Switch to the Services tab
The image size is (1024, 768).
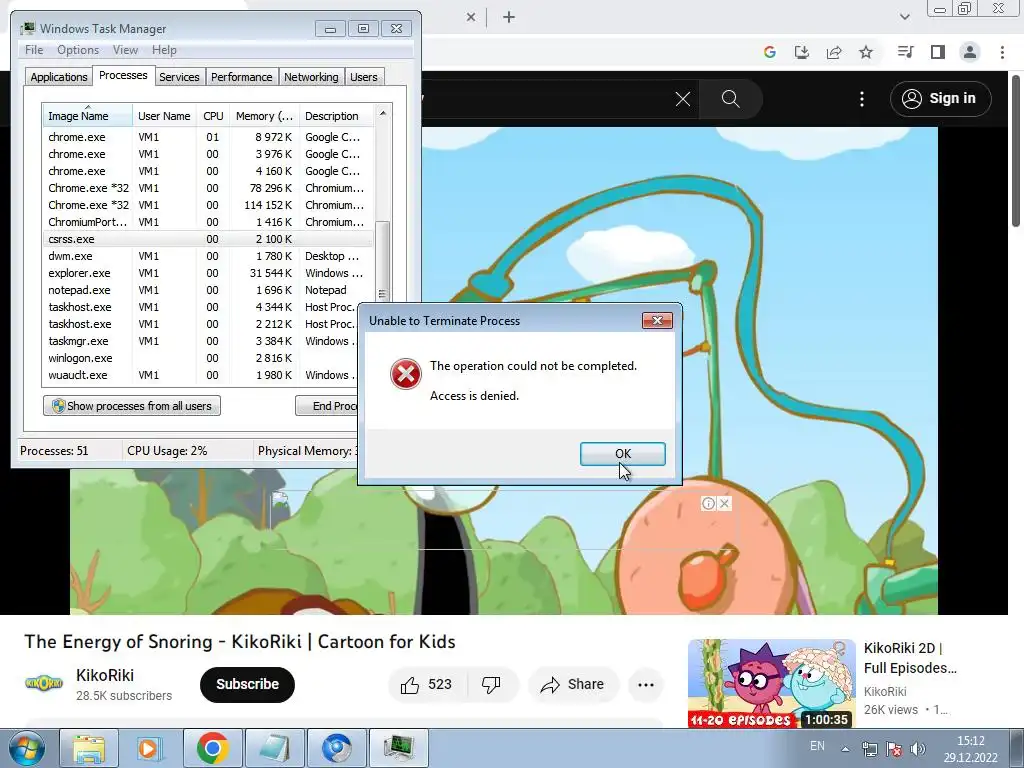tap(179, 76)
